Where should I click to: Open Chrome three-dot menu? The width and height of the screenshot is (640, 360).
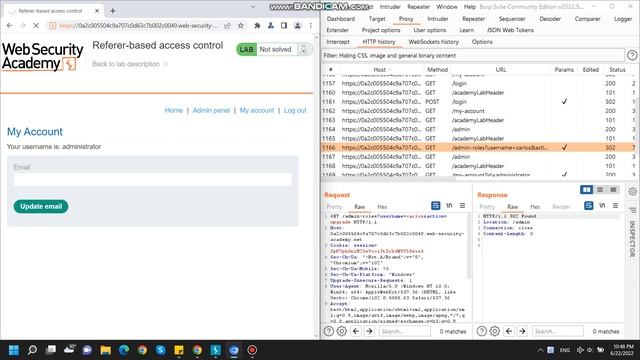coord(311,26)
